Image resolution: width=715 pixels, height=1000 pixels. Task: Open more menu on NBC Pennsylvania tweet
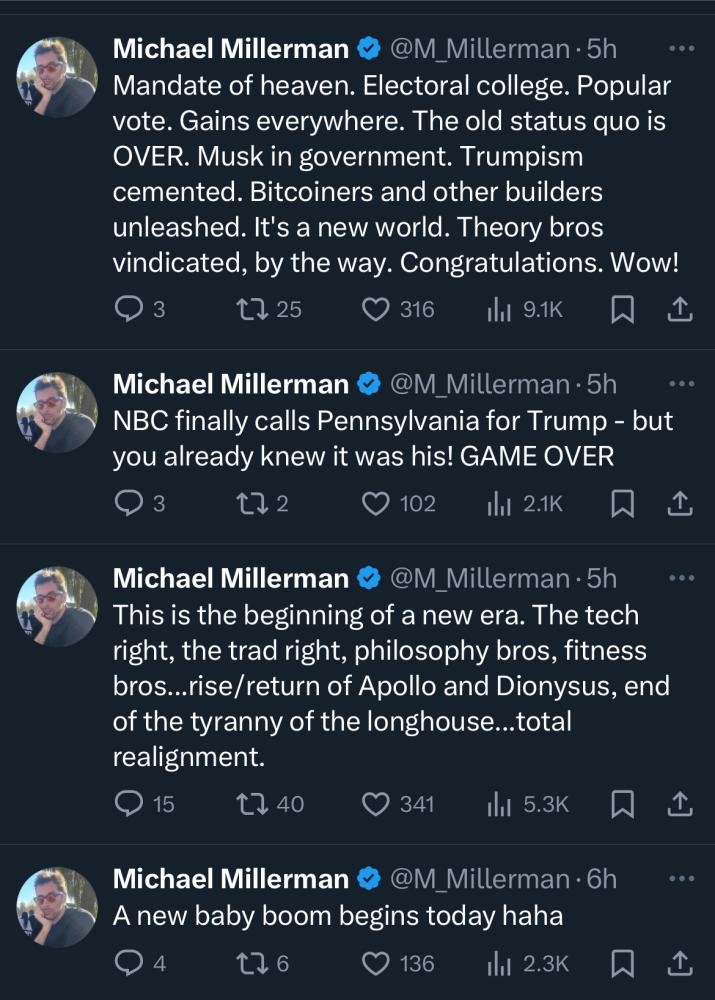(x=680, y=384)
